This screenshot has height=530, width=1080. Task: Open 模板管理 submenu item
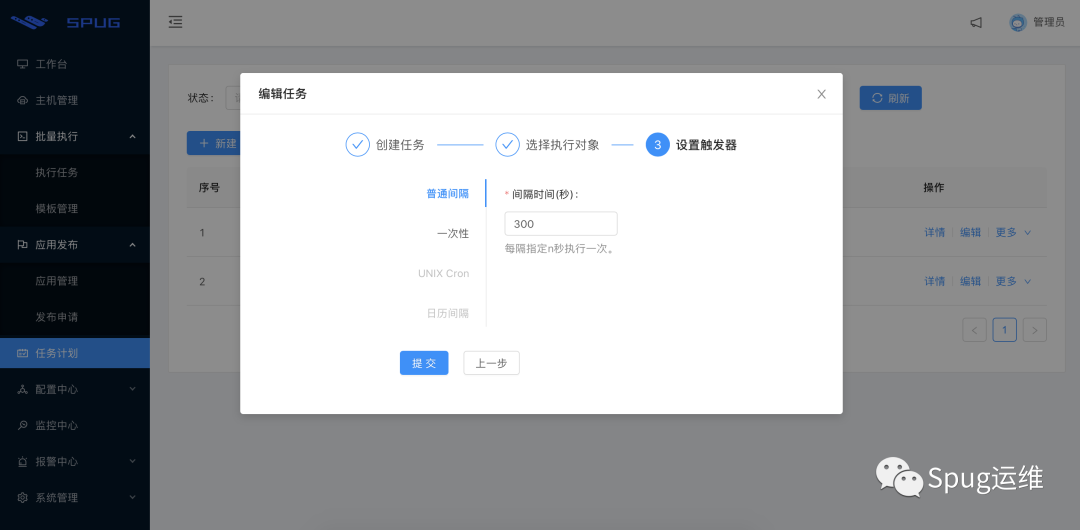point(74,208)
